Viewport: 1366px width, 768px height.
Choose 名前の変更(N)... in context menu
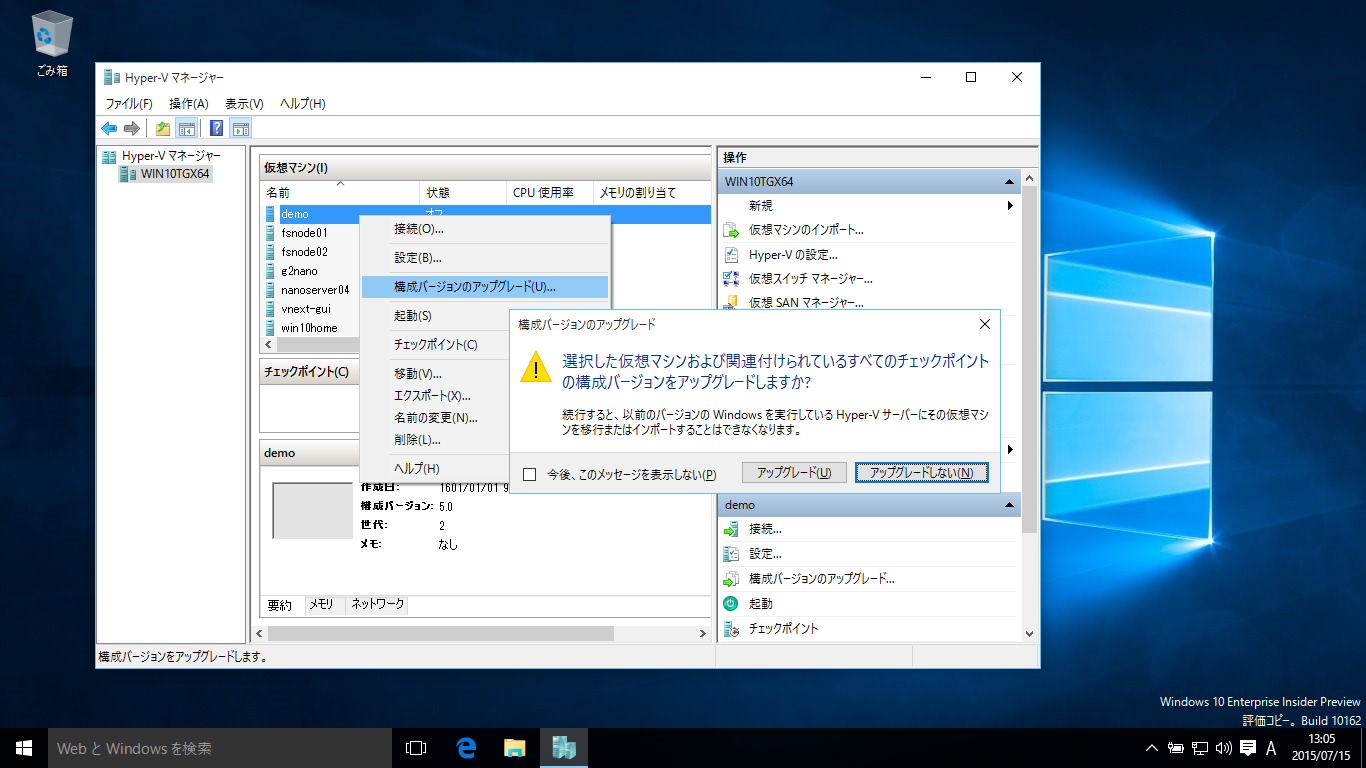coord(436,418)
